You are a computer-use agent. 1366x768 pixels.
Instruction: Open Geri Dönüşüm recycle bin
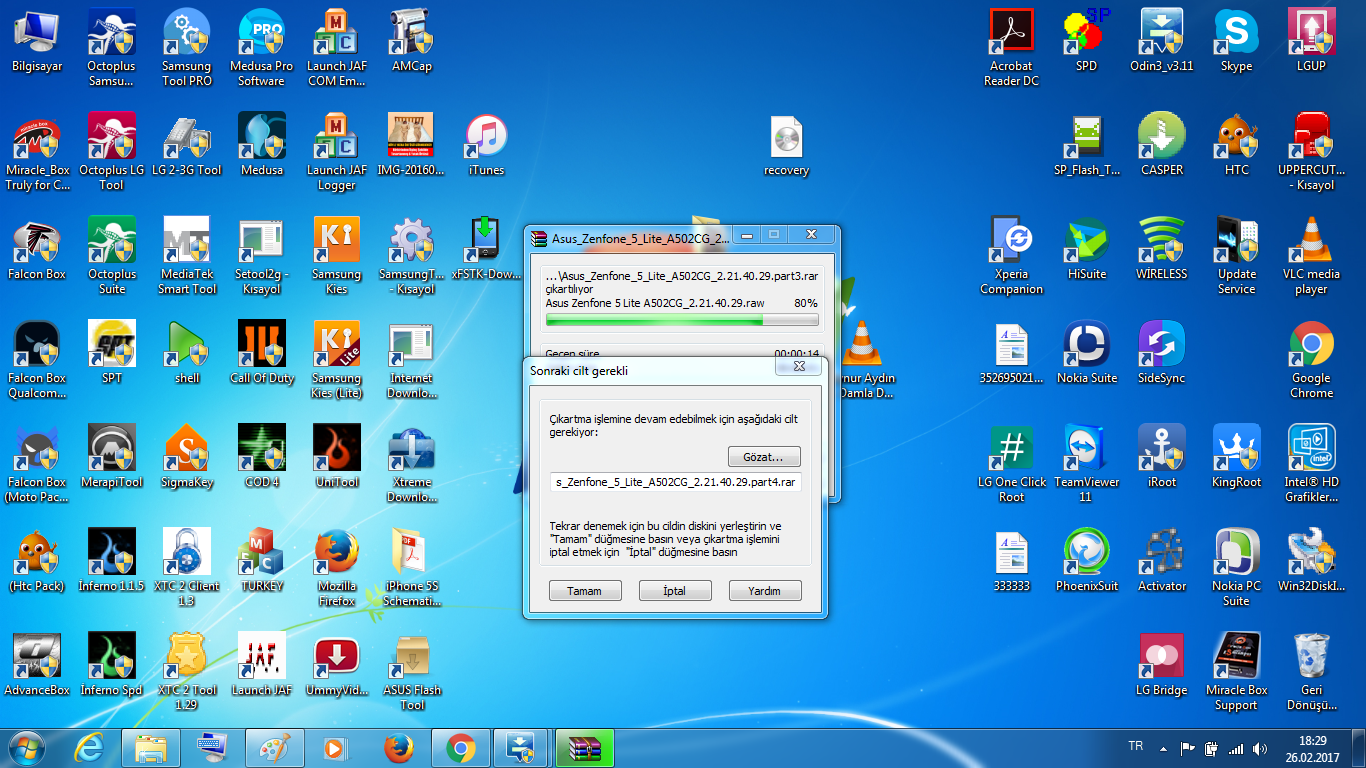(x=1312, y=673)
